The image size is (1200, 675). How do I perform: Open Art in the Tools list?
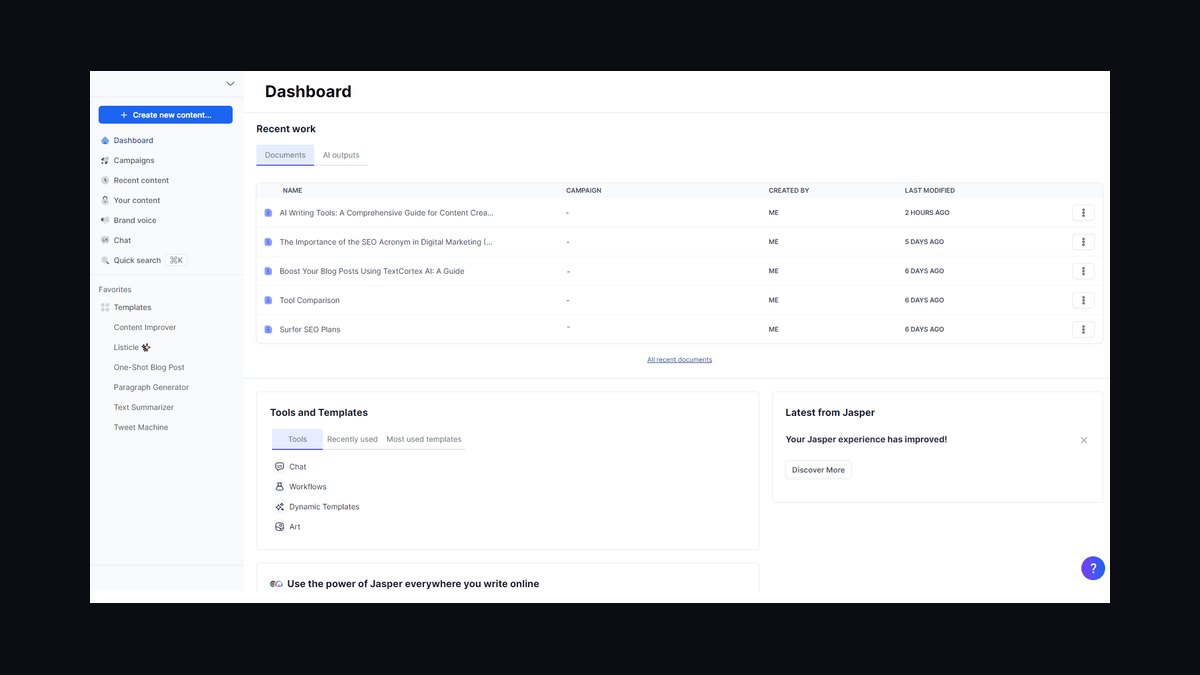[x=295, y=527]
